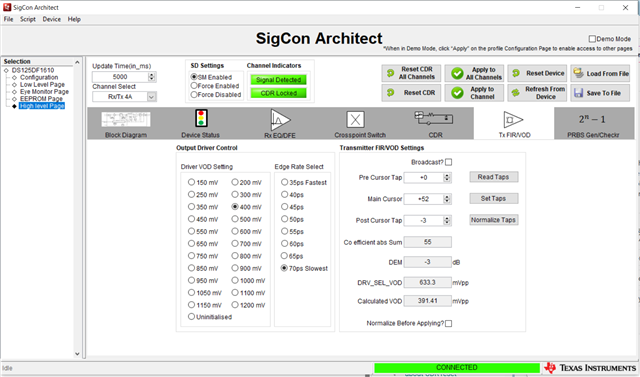Click the Save To File button
This screenshot has height=377, width=640.
[600, 93]
